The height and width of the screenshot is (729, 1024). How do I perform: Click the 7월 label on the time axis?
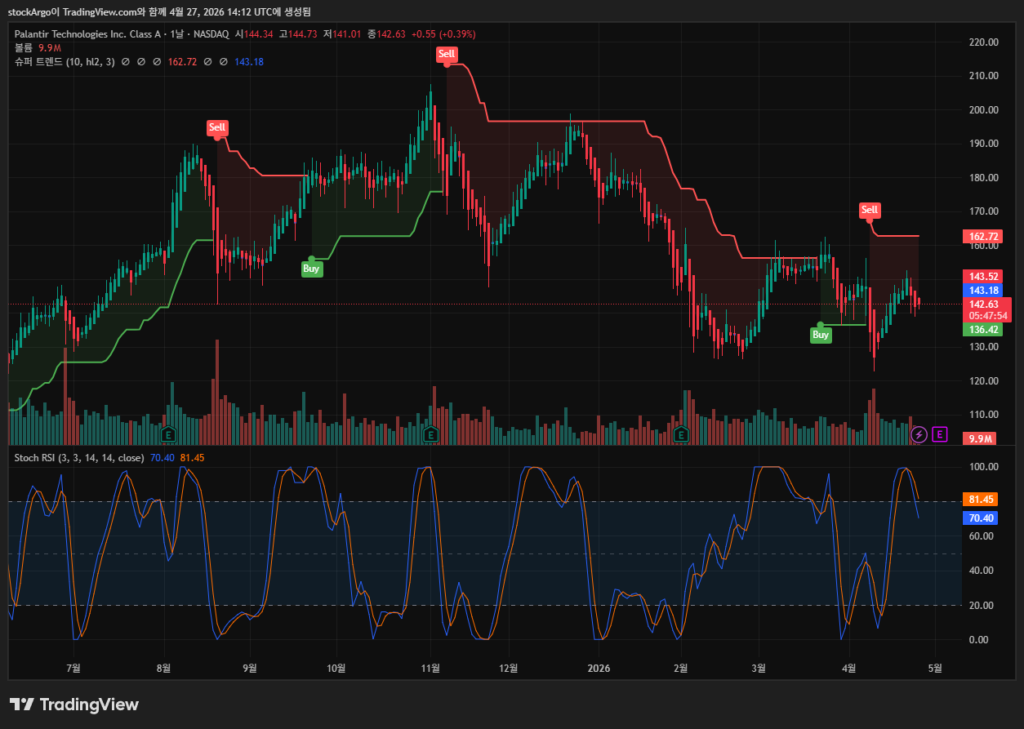[74, 668]
